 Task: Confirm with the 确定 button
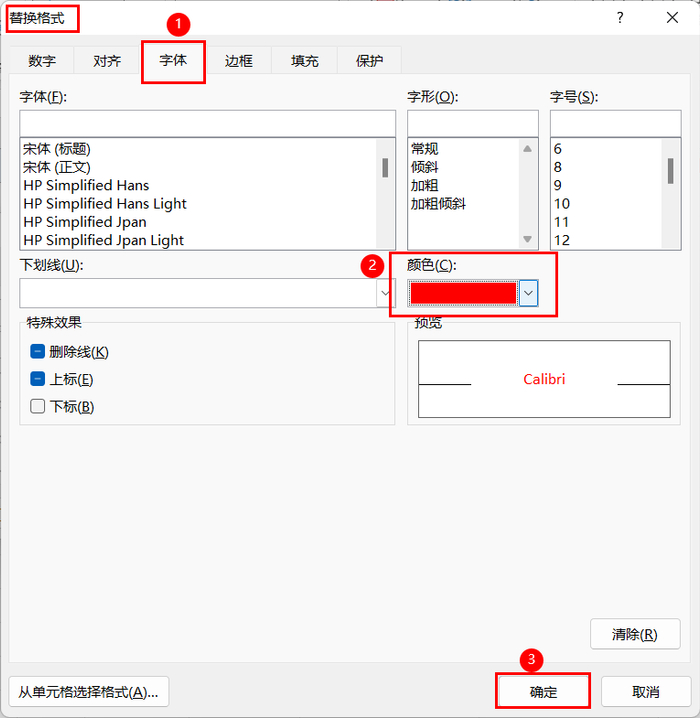click(x=543, y=691)
